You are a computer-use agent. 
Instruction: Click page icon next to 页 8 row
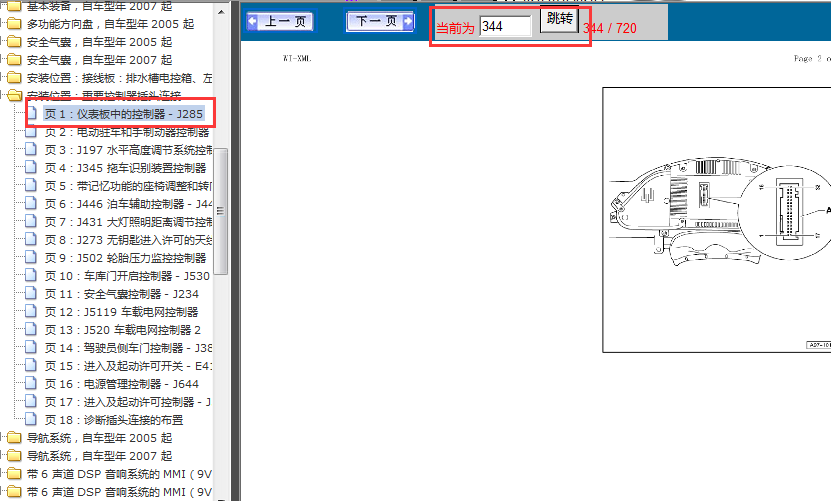click(31, 240)
